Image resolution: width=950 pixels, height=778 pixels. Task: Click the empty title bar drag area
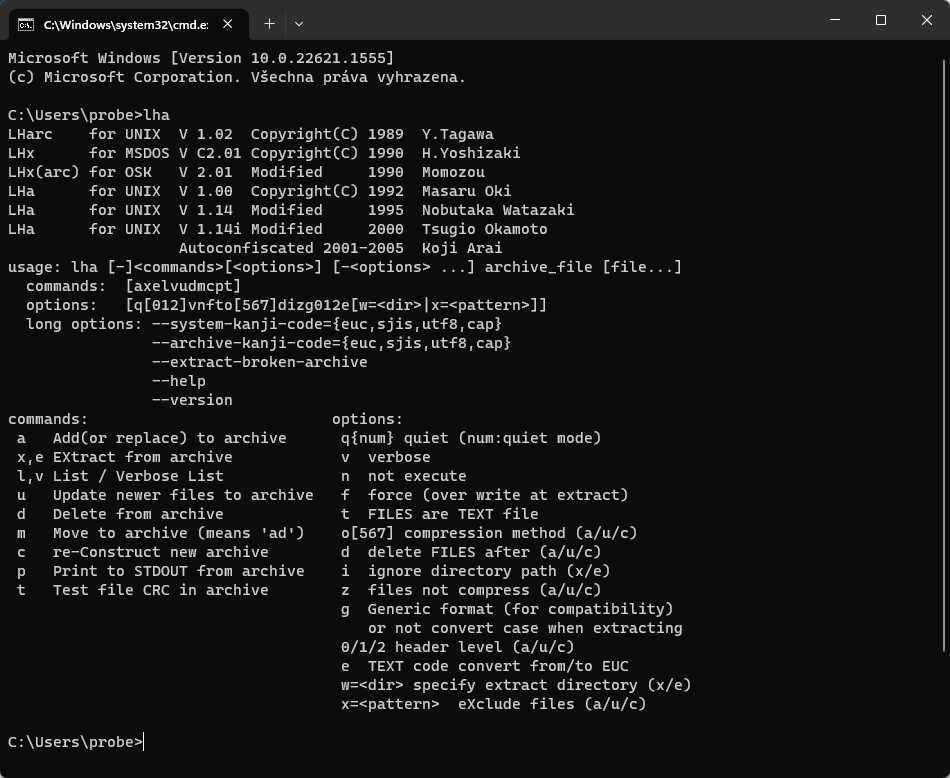(x=560, y=20)
